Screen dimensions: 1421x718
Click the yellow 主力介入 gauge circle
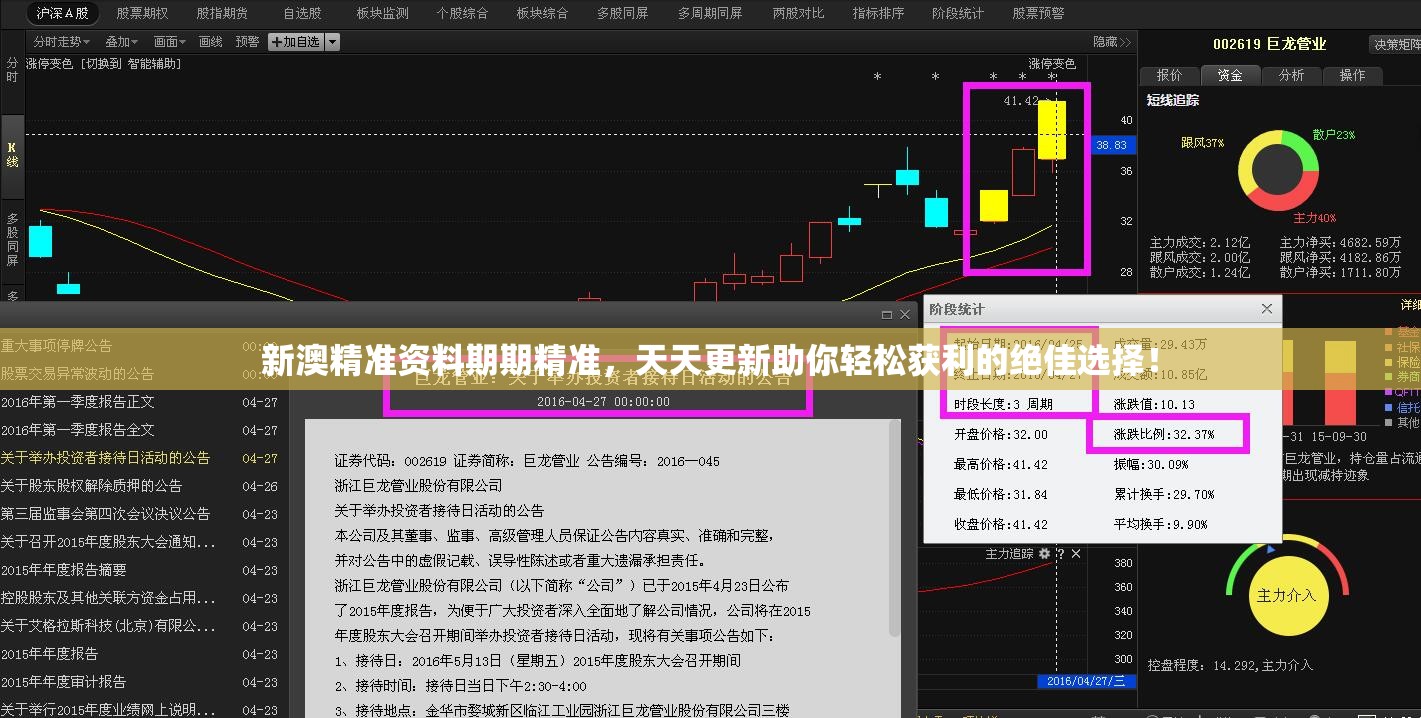click(1287, 595)
